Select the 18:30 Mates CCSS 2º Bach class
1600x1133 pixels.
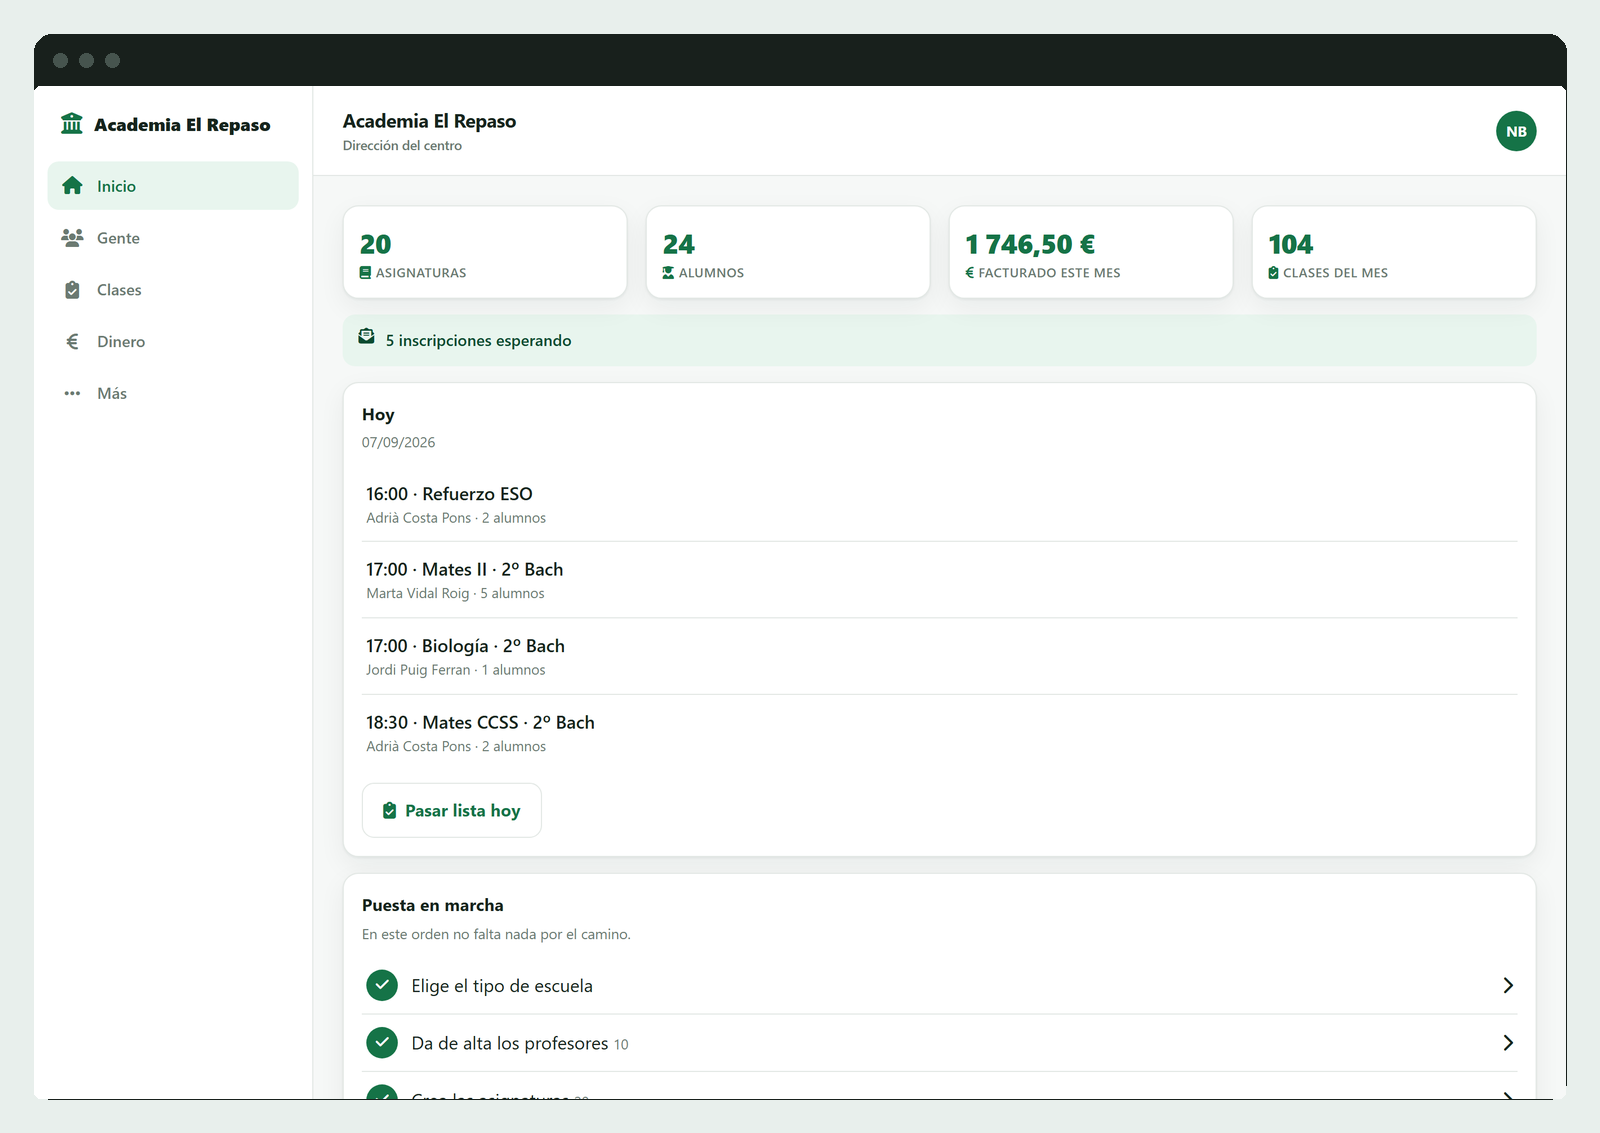pyautogui.click(x=940, y=733)
